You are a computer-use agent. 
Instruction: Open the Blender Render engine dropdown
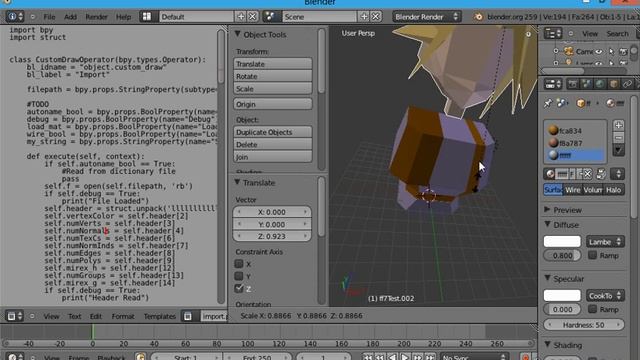(427, 17)
